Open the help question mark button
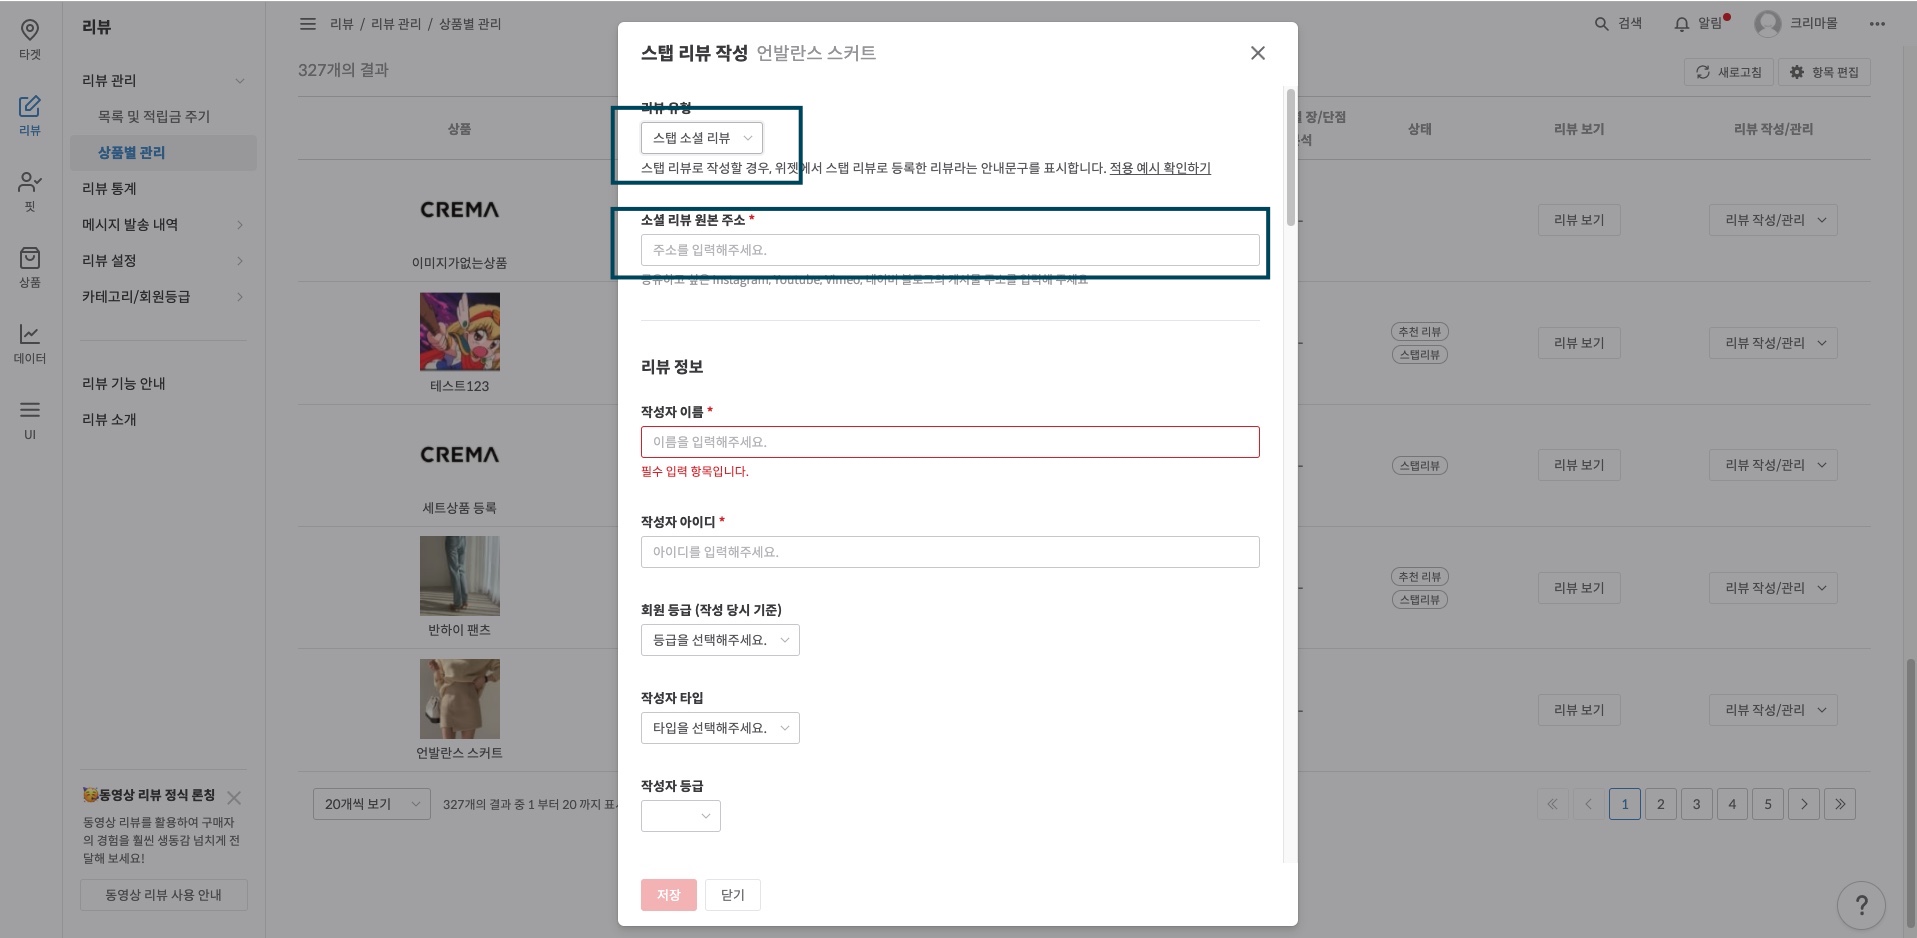This screenshot has height=938, width=1917. pos(1860,905)
